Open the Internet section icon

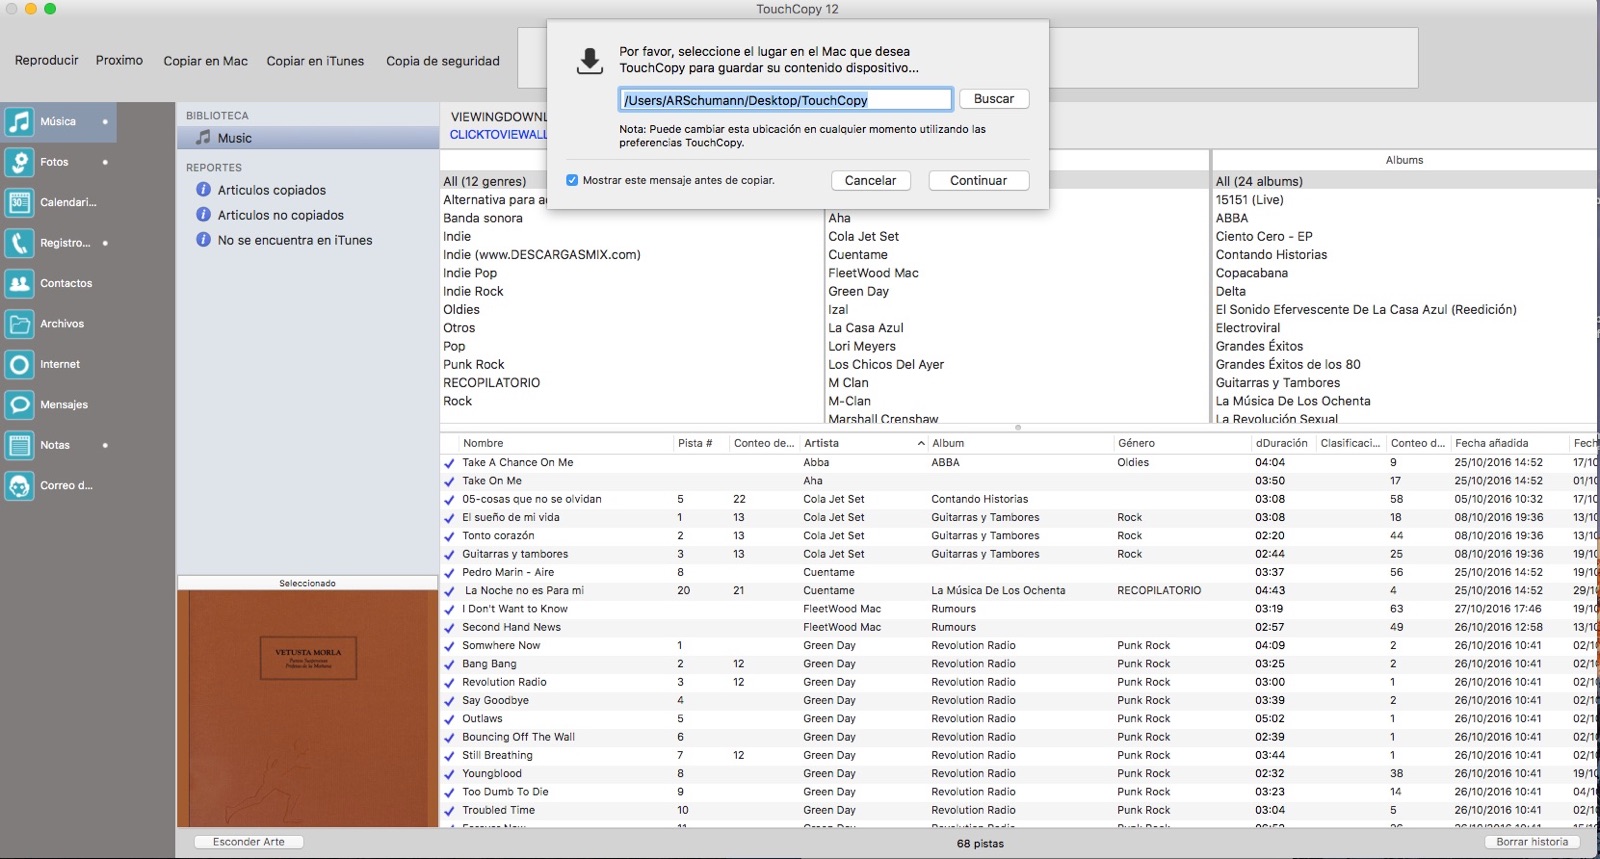click(19, 364)
